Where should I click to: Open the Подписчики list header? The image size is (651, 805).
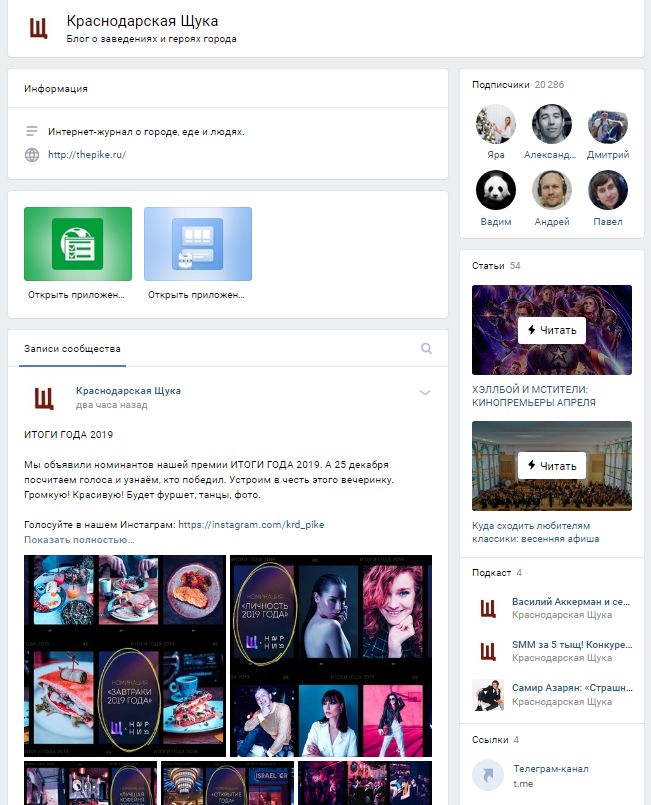(500, 85)
